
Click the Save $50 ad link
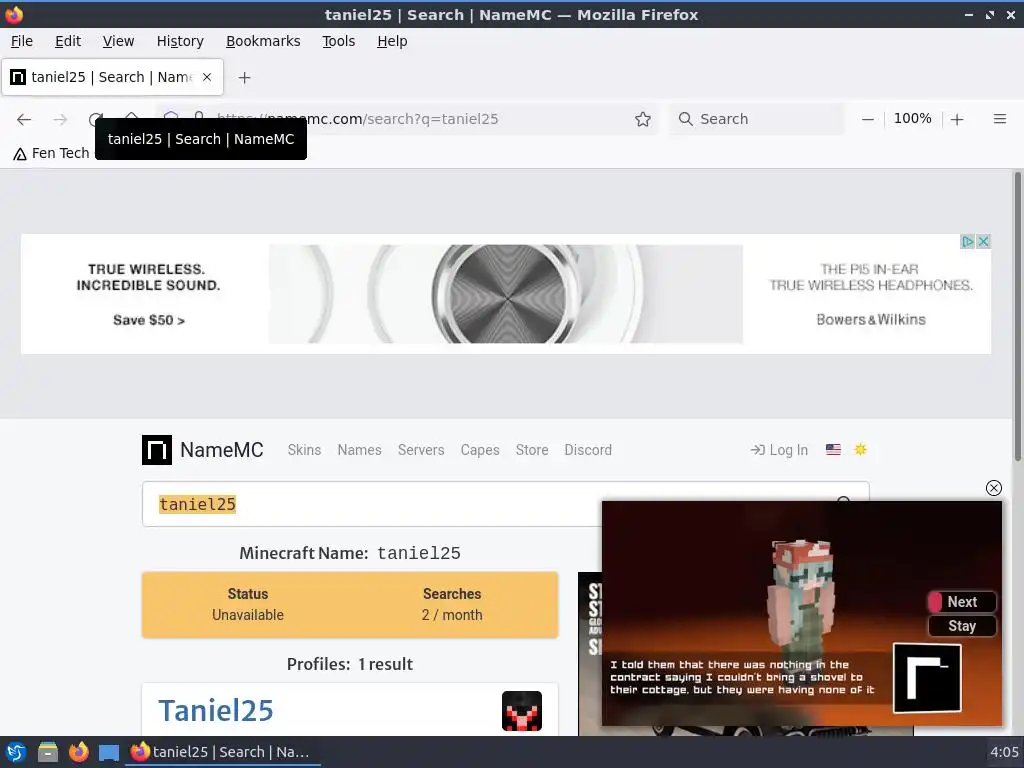tap(149, 320)
